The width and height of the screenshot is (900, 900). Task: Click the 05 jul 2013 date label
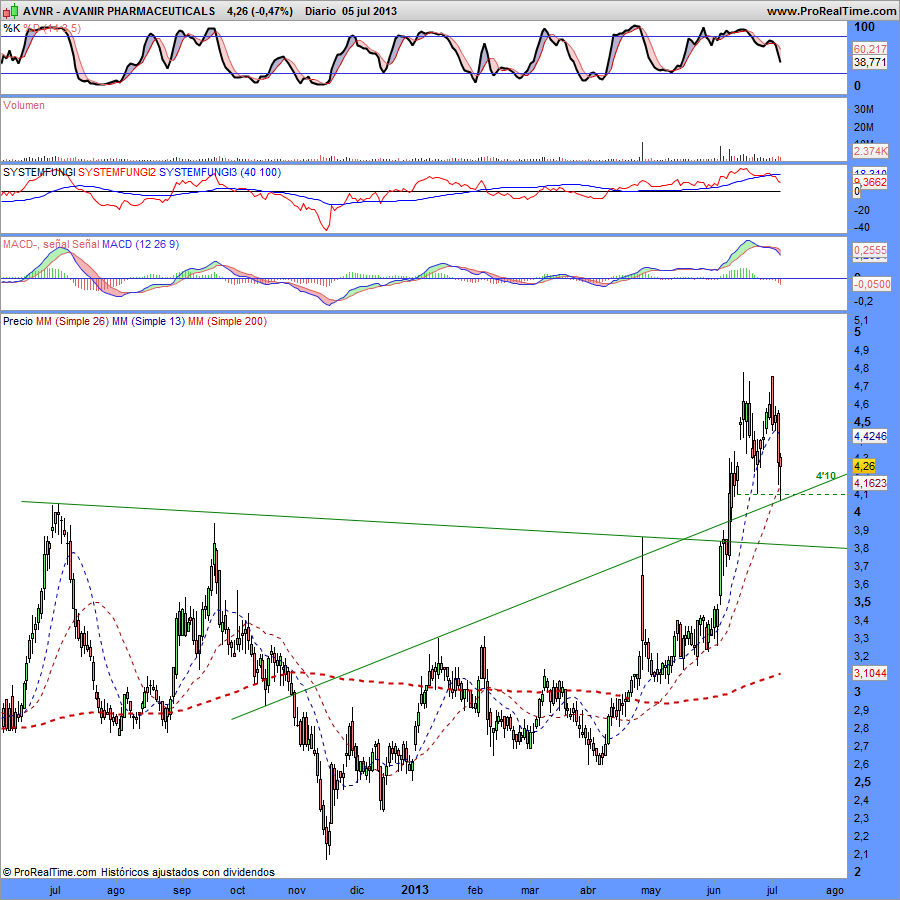pos(369,11)
